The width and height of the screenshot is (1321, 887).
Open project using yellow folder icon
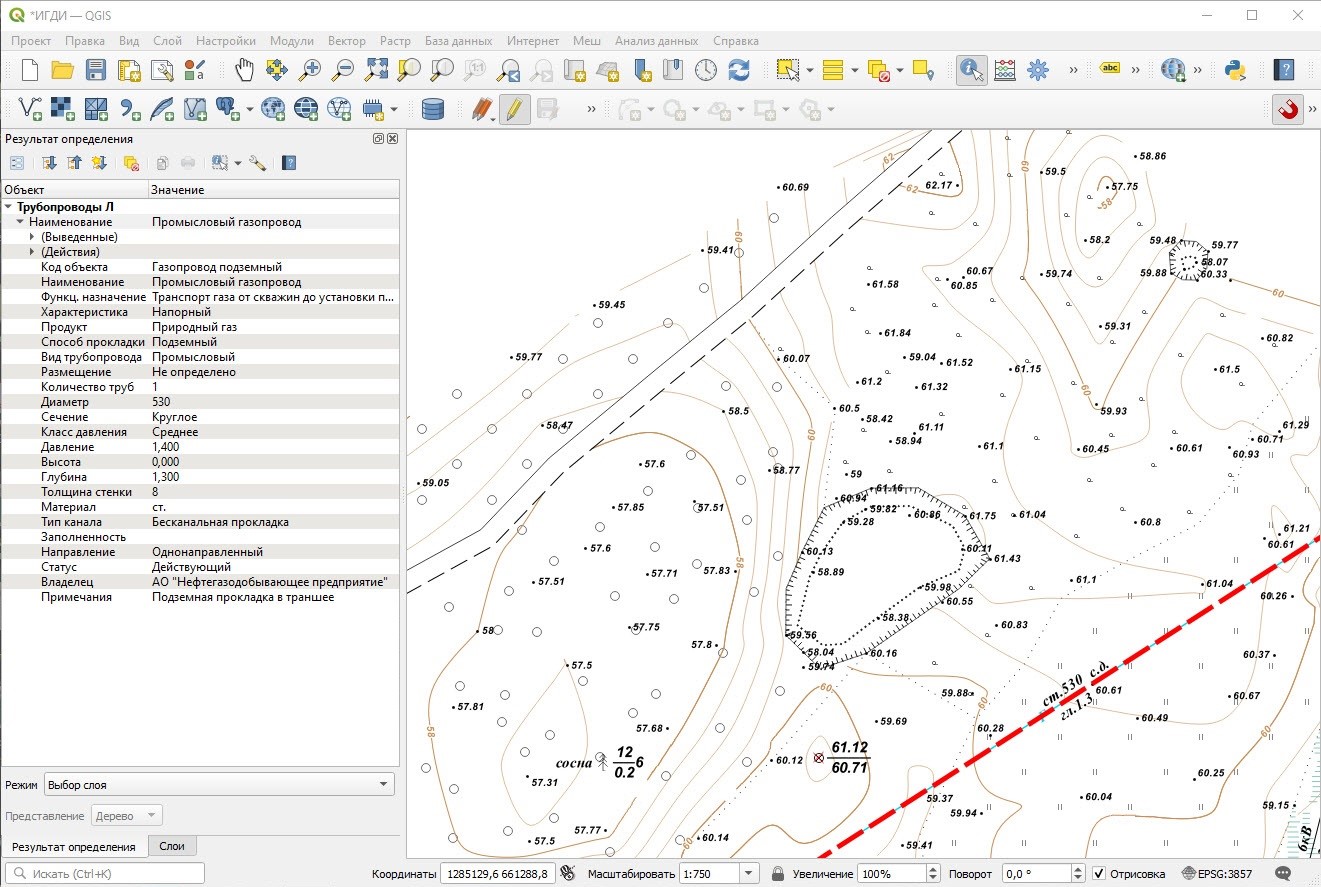[x=62, y=70]
